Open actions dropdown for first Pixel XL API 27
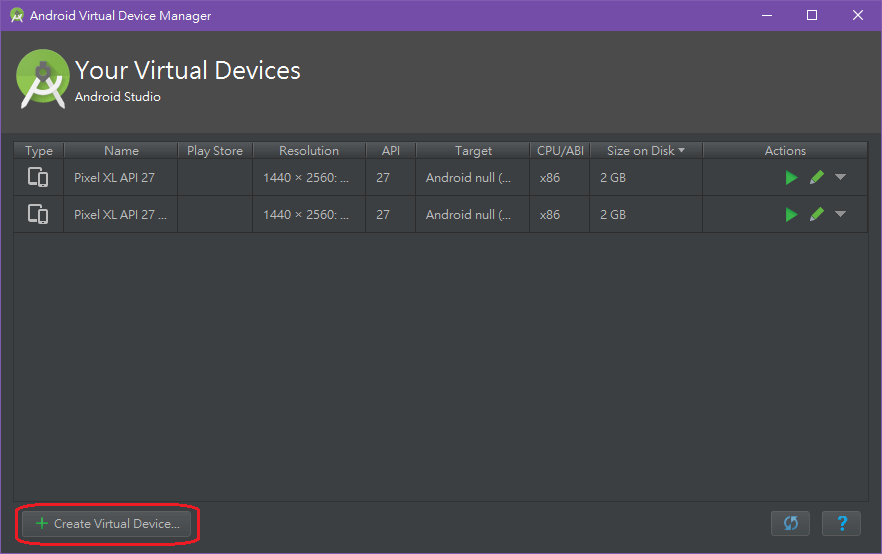882x554 pixels. pyautogui.click(x=840, y=177)
